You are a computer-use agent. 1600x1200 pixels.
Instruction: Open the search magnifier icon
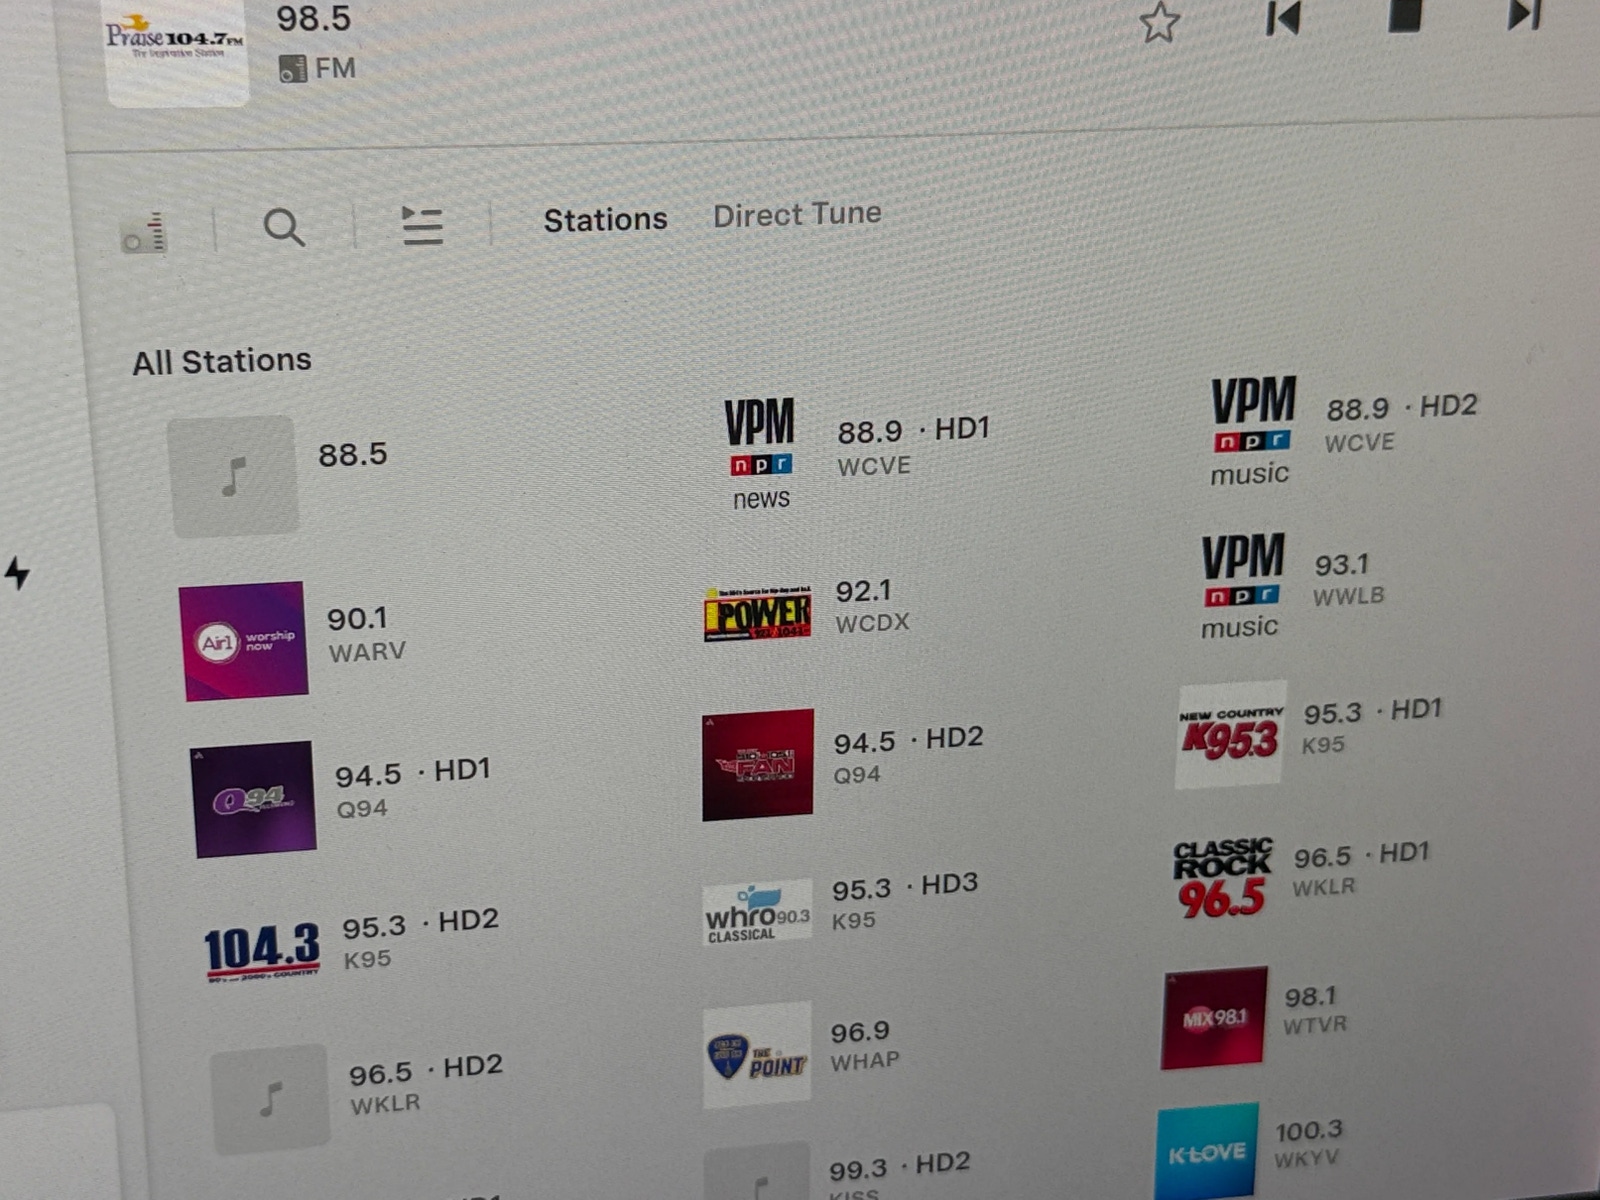284,228
